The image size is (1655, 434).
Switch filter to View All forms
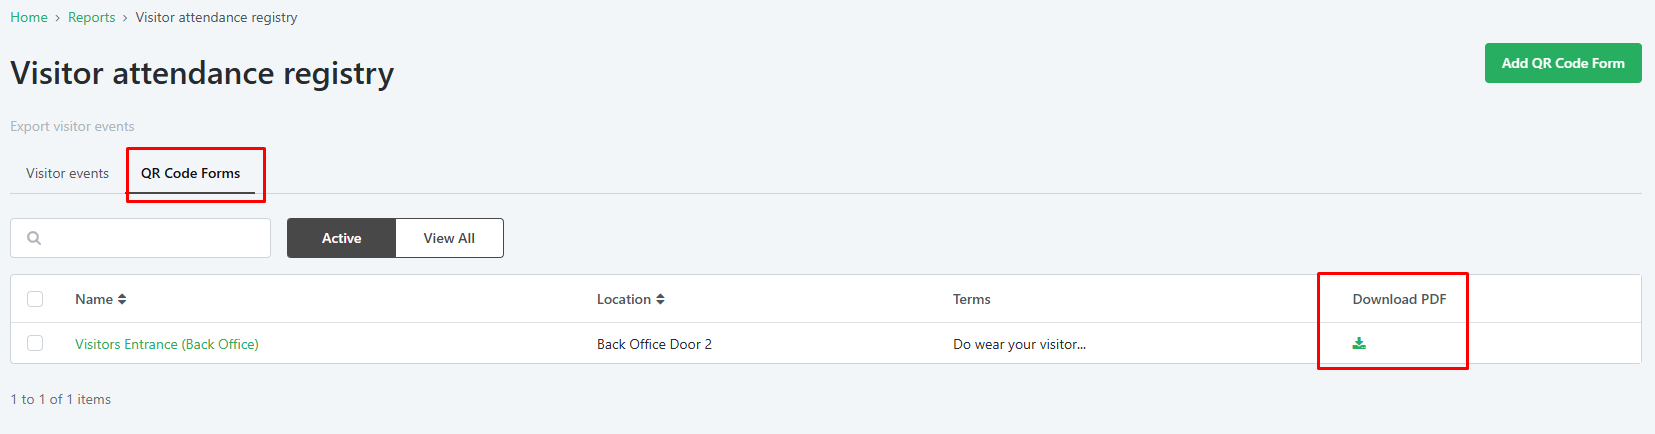(449, 238)
